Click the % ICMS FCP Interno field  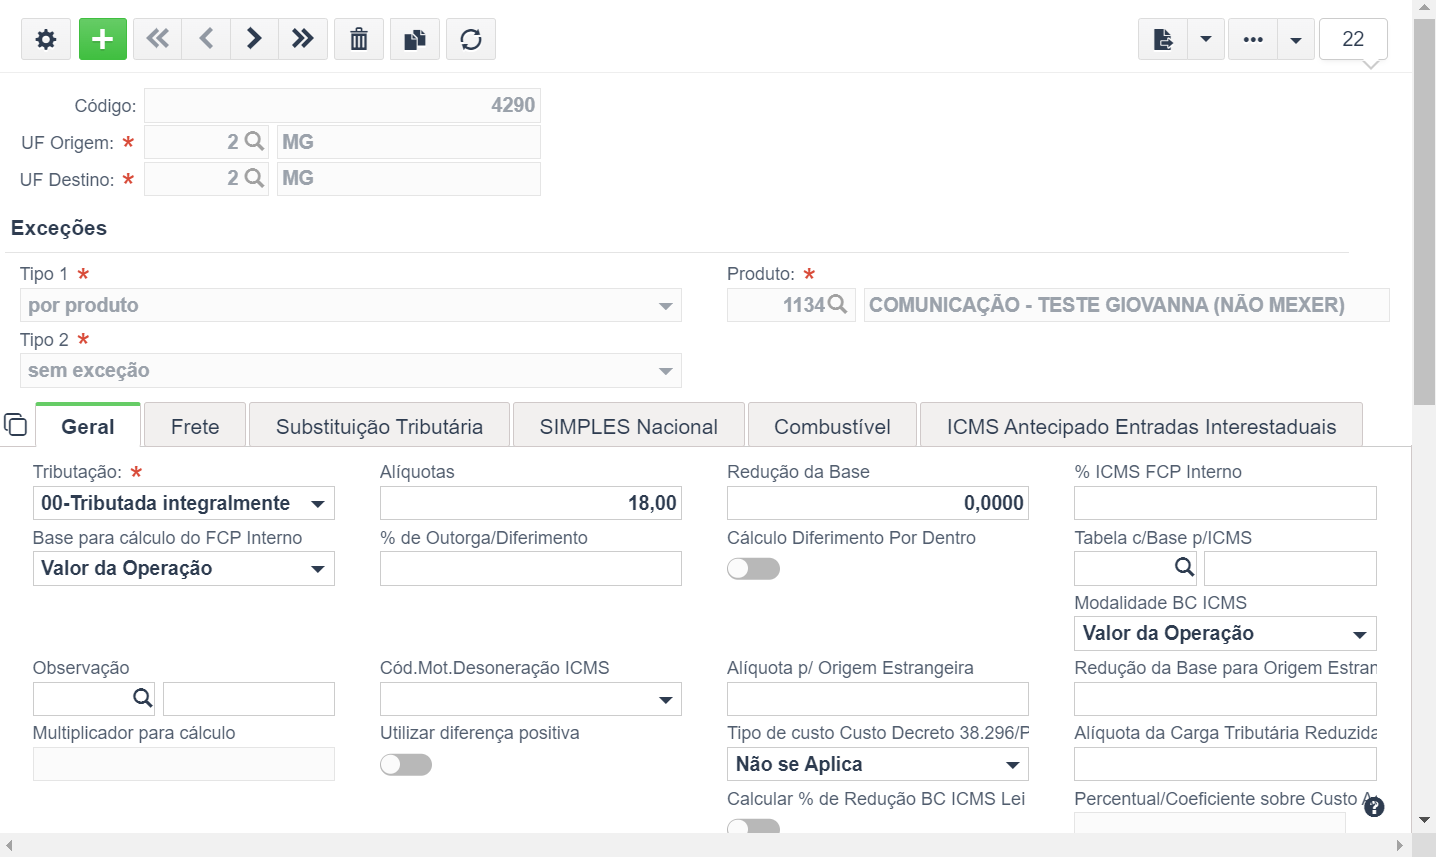pos(1225,503)
